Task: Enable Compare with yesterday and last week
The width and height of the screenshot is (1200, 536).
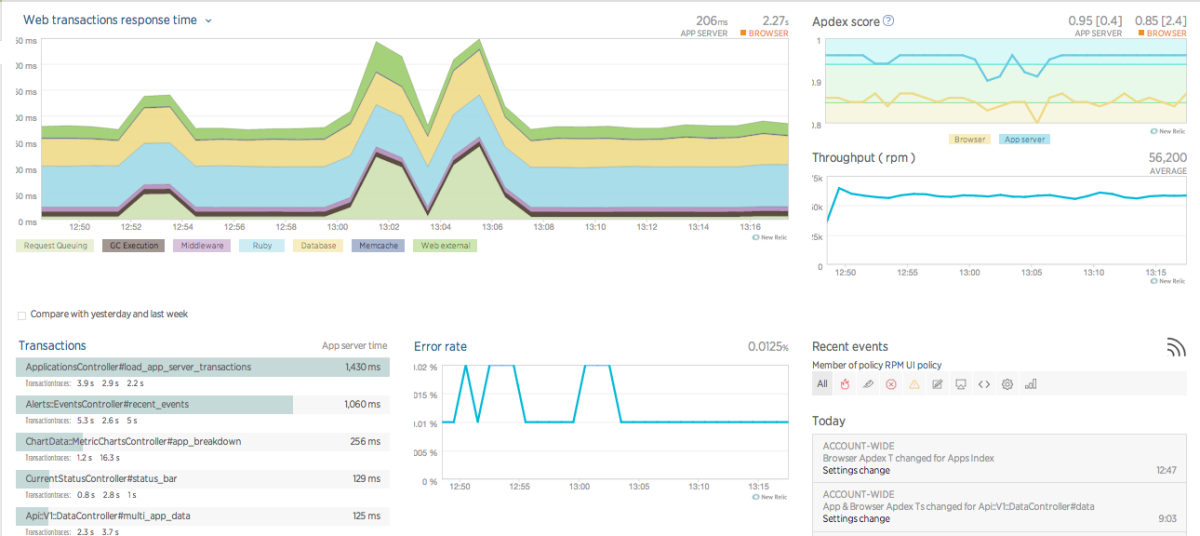Action: coord(22,315)
